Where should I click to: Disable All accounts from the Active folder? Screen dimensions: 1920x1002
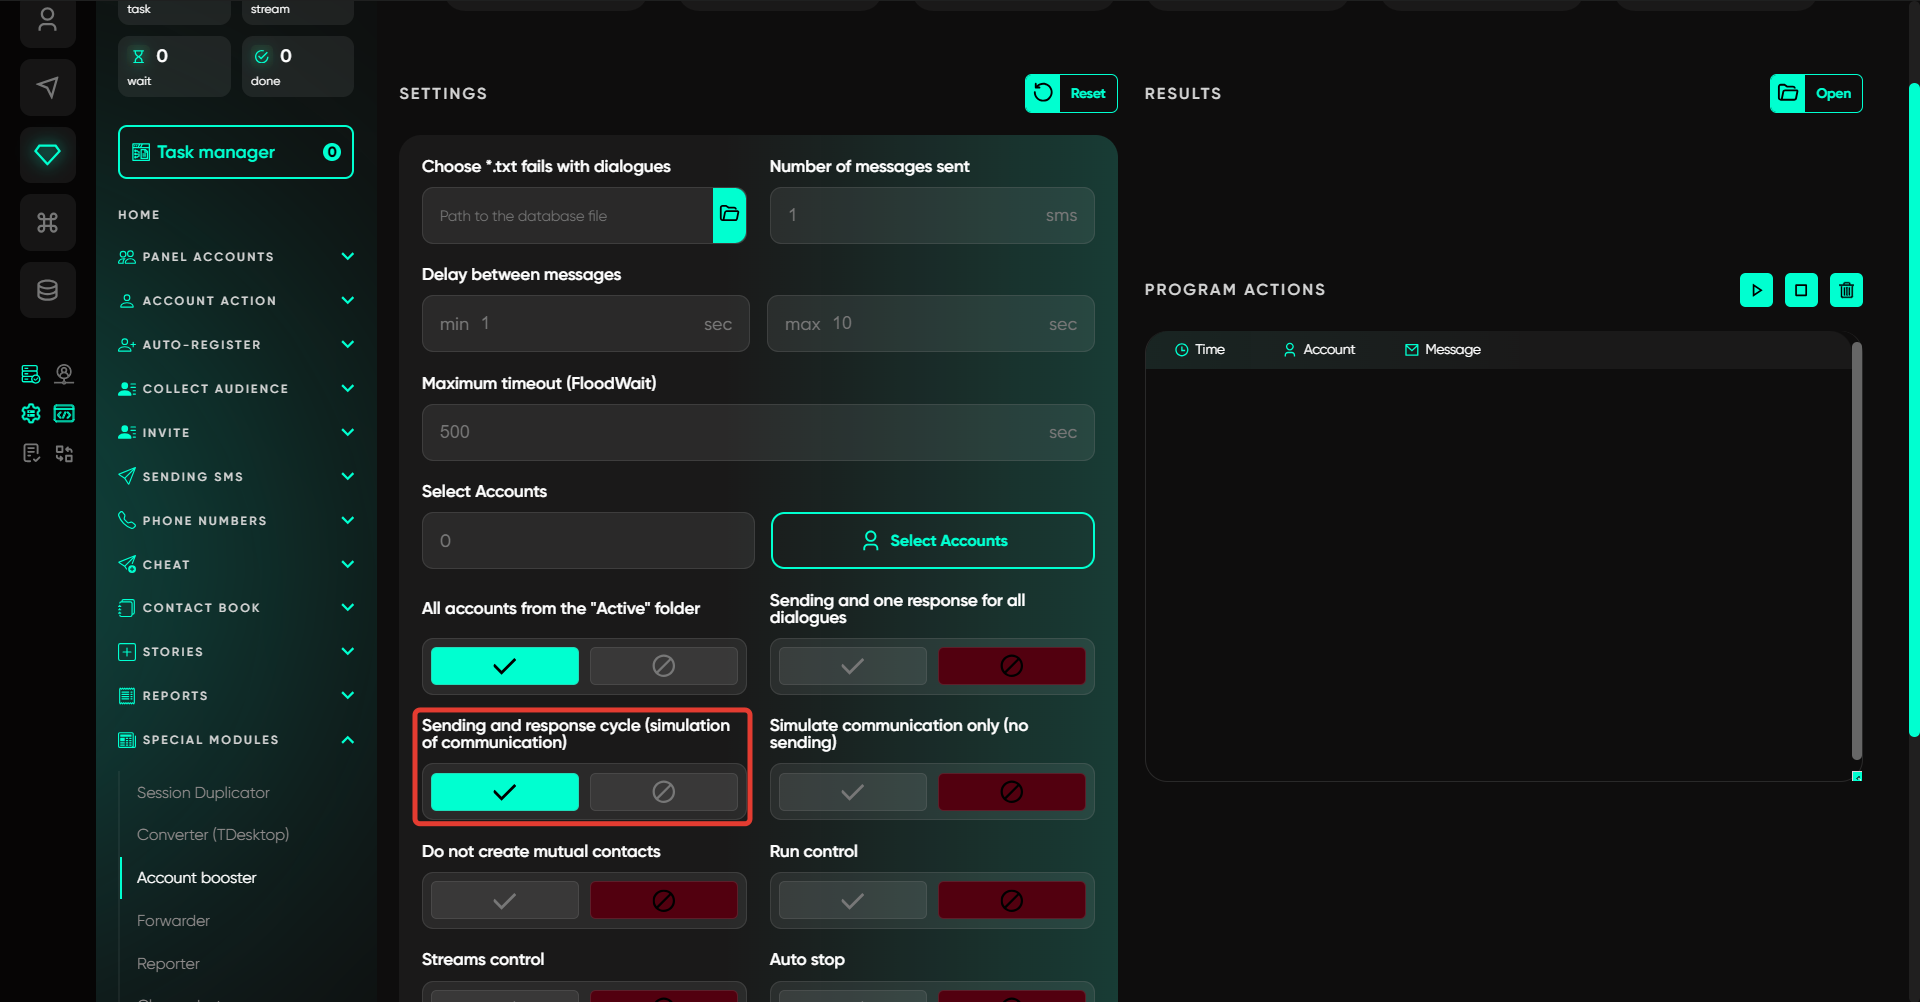point(663,666)
